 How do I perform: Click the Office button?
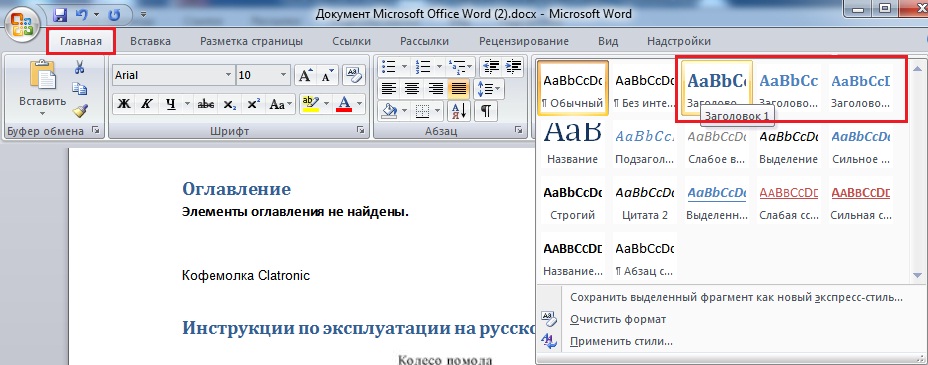tap(22, 24)
